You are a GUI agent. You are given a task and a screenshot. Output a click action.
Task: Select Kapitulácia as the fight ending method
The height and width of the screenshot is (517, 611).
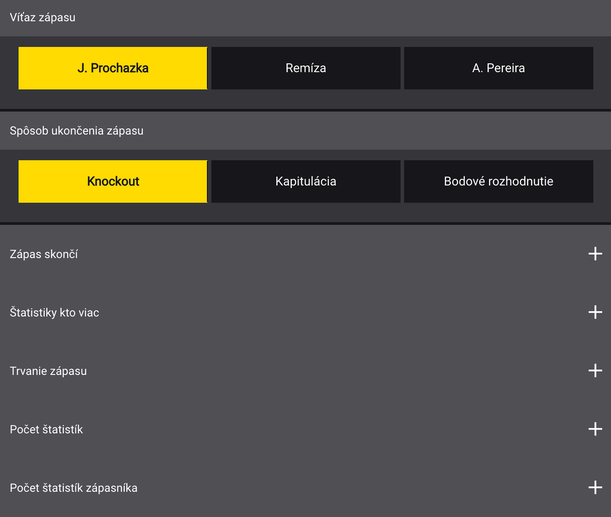point(306,181)
